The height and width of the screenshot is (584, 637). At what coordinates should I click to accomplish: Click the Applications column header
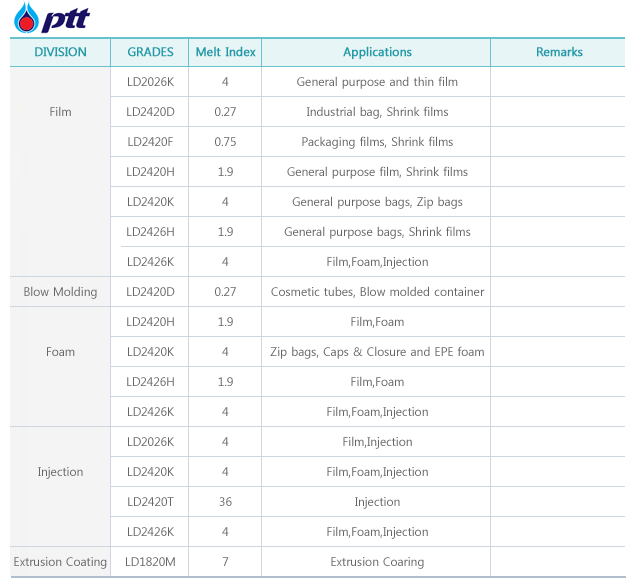pos(377,52)
